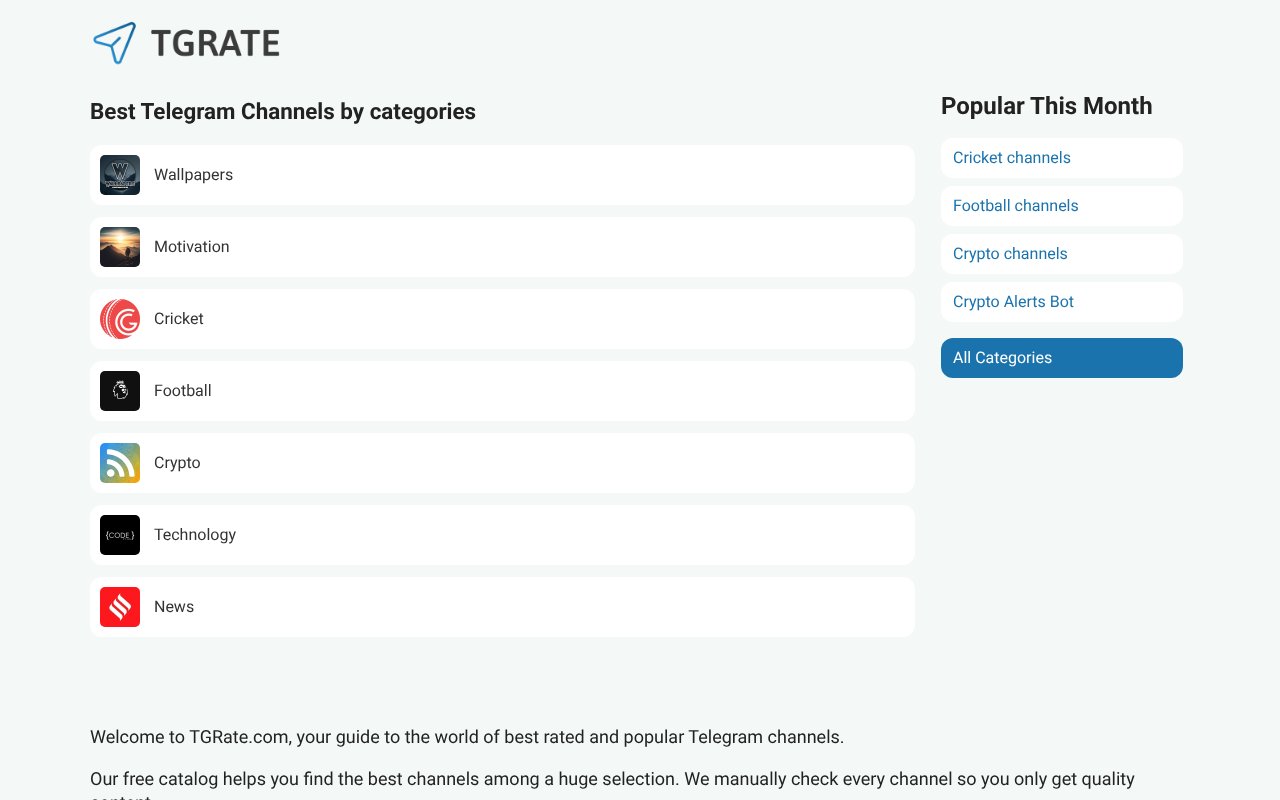This screenshot has width=1280, height=800.
Task: Open the Crypto Alerts Bot link
Action: (x=1013, y=301)
